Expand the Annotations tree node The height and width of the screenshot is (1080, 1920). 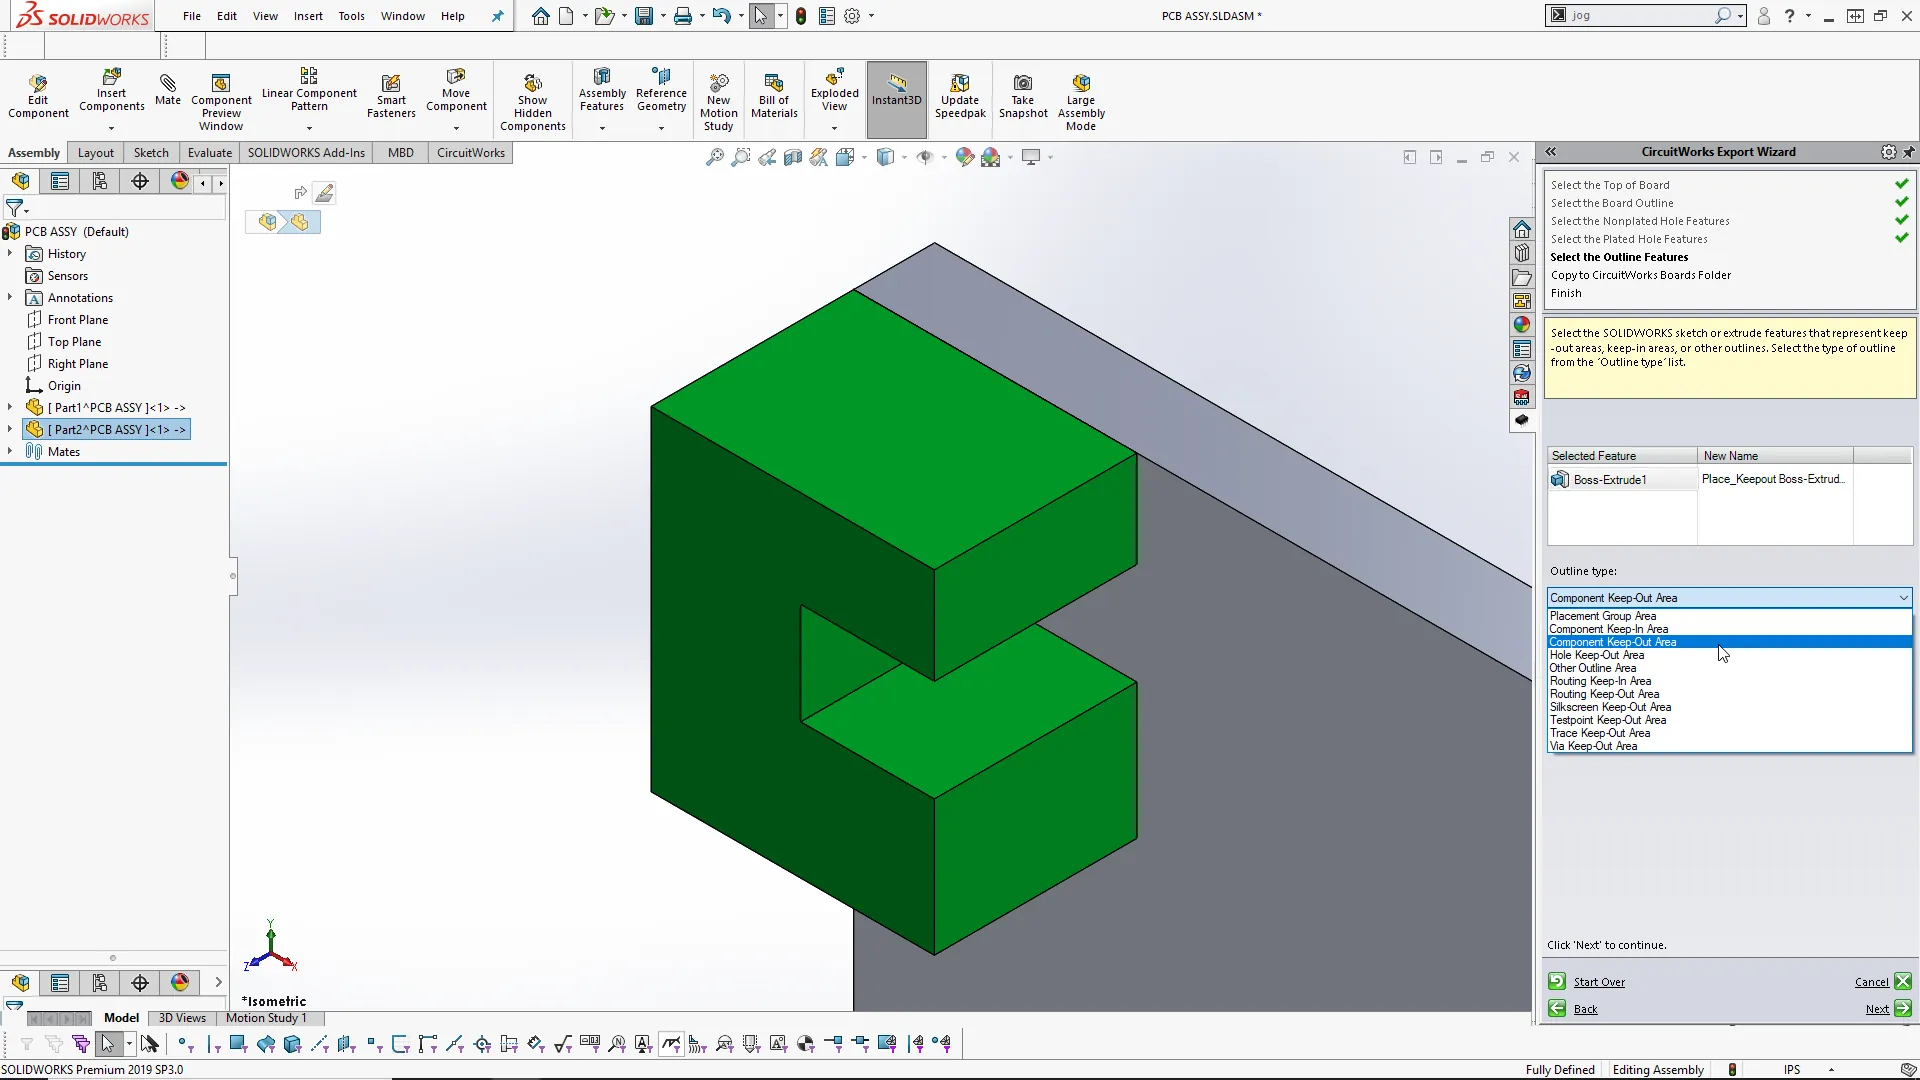(x=10, y=298)
